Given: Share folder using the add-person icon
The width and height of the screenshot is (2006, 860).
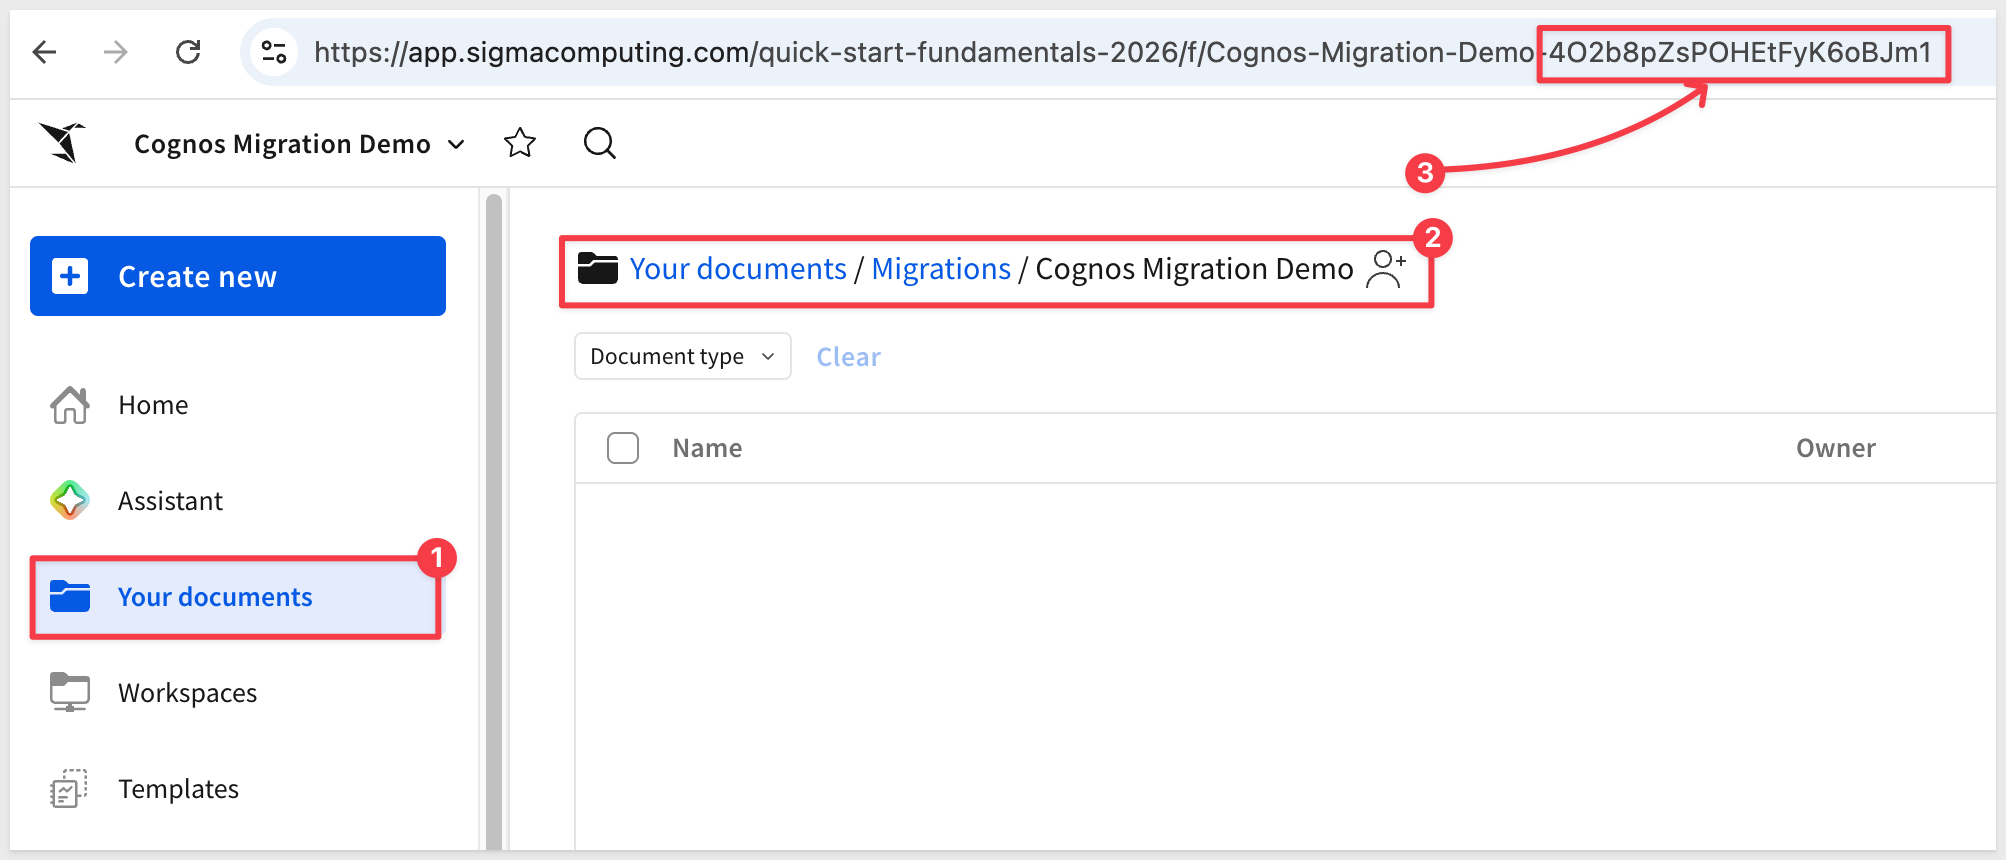Looking at the screenshot, I should [x=1386, y=269].
